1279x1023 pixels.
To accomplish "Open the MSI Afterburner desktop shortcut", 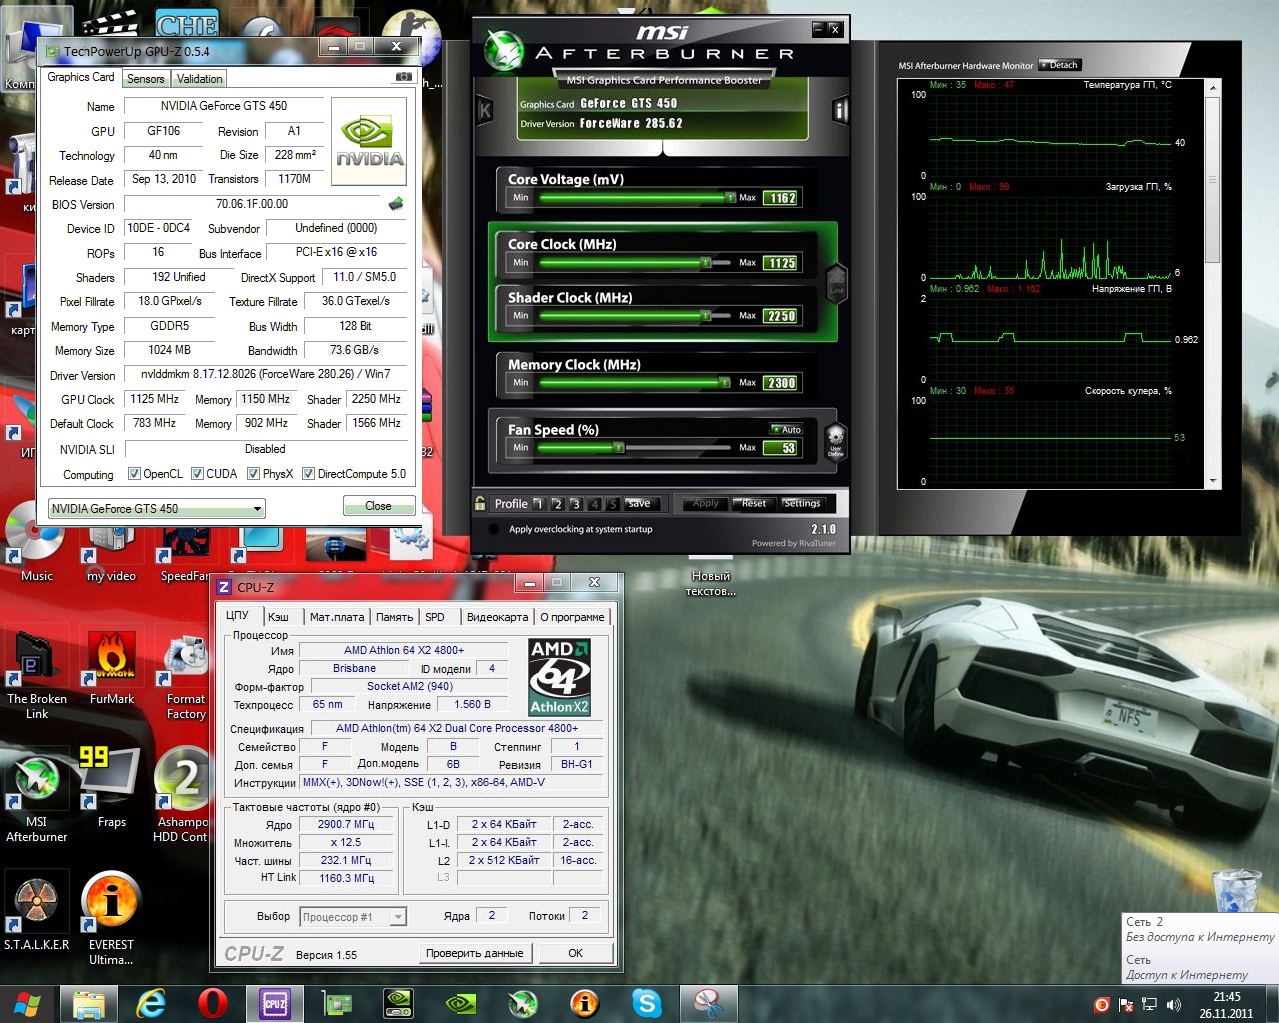I will tap(36, 796).
